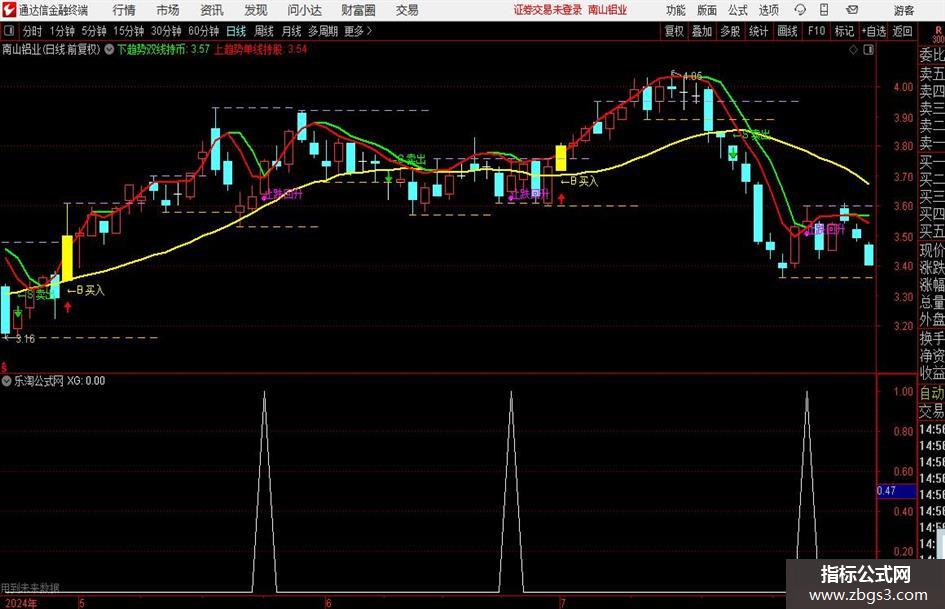Viewport: 945px width, 609px height.
Task: Select the 周线 weekly chart tab
Action: 264,31
